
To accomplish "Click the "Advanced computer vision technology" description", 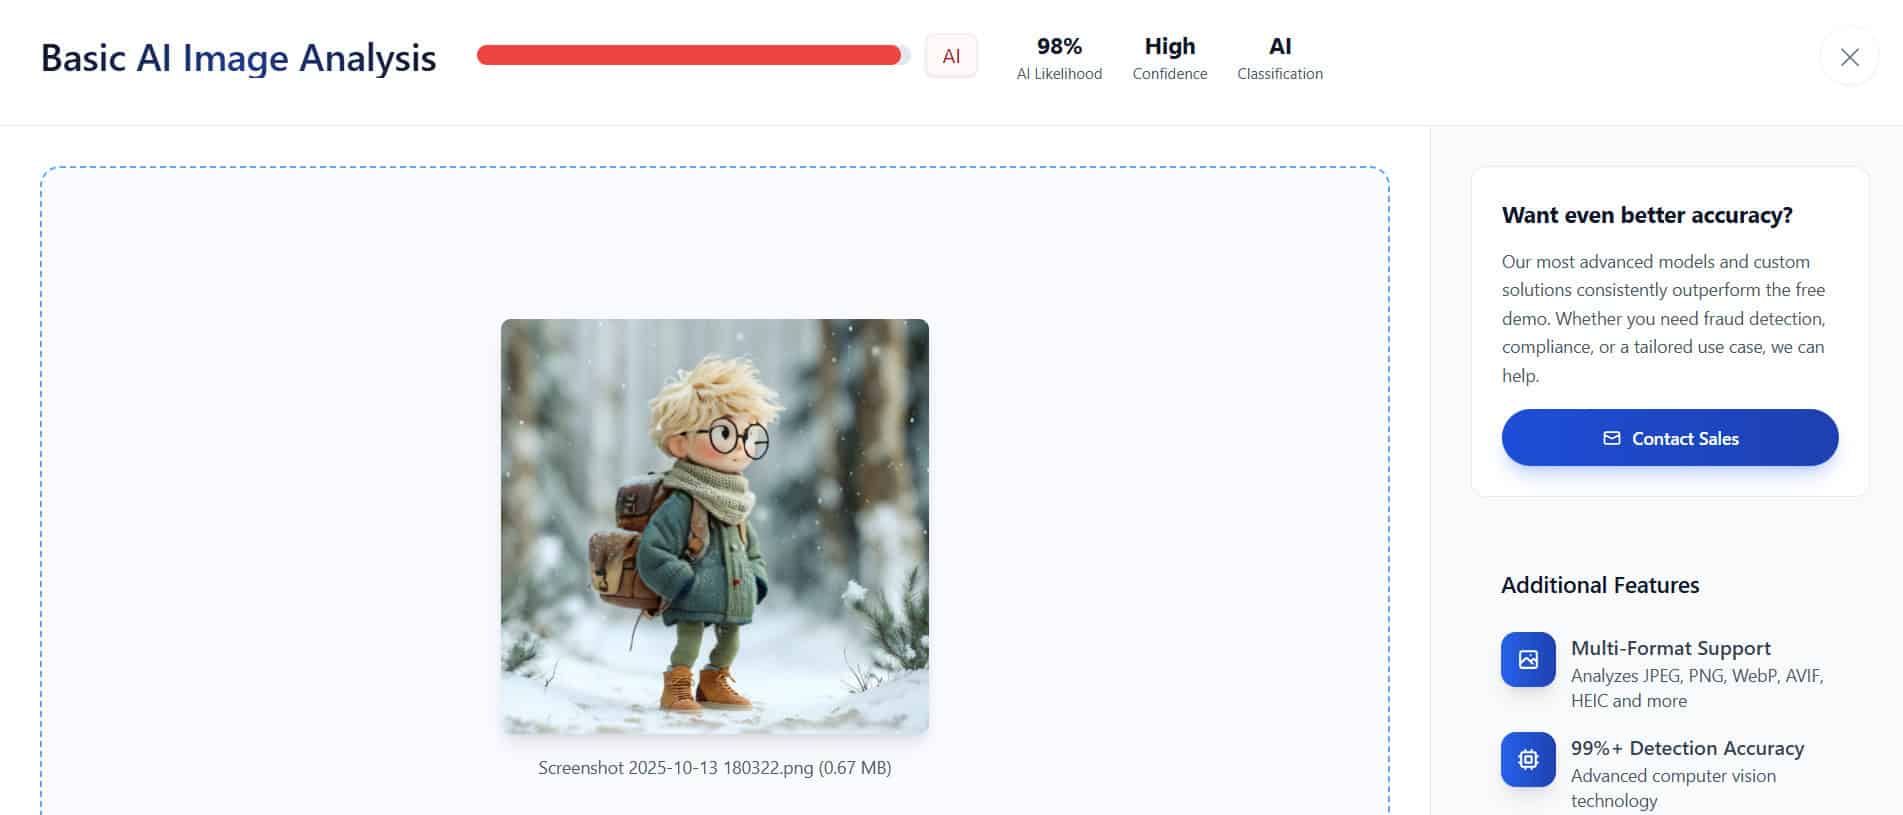I will [1673, 788].
